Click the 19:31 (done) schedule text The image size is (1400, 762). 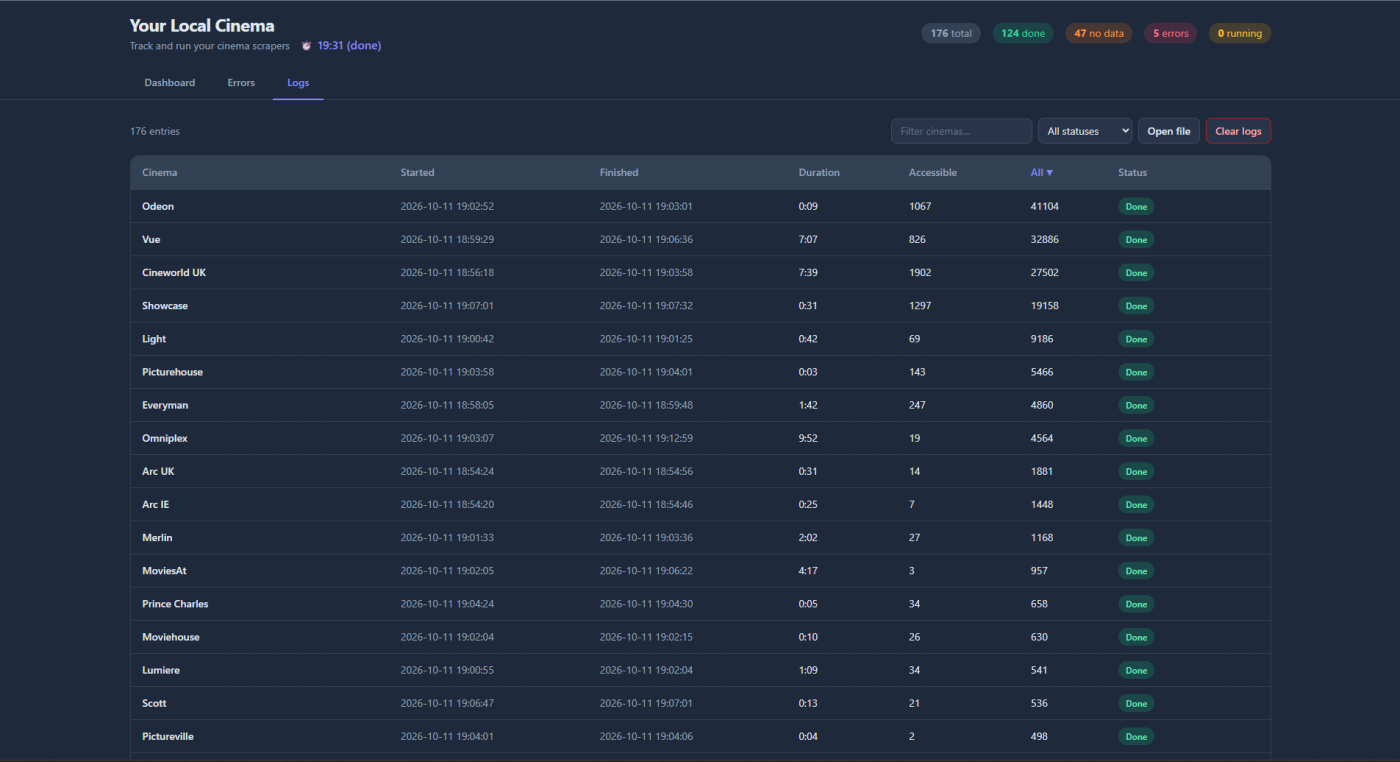coord(349,46)
